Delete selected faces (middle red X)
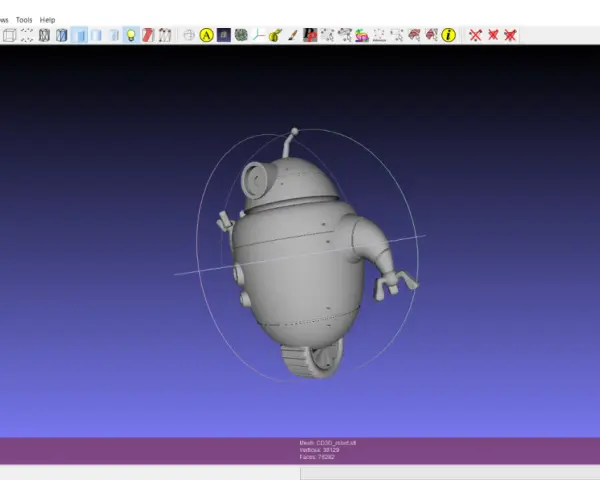Viewport: 600px width, 480px height. [x=493, y=35]
